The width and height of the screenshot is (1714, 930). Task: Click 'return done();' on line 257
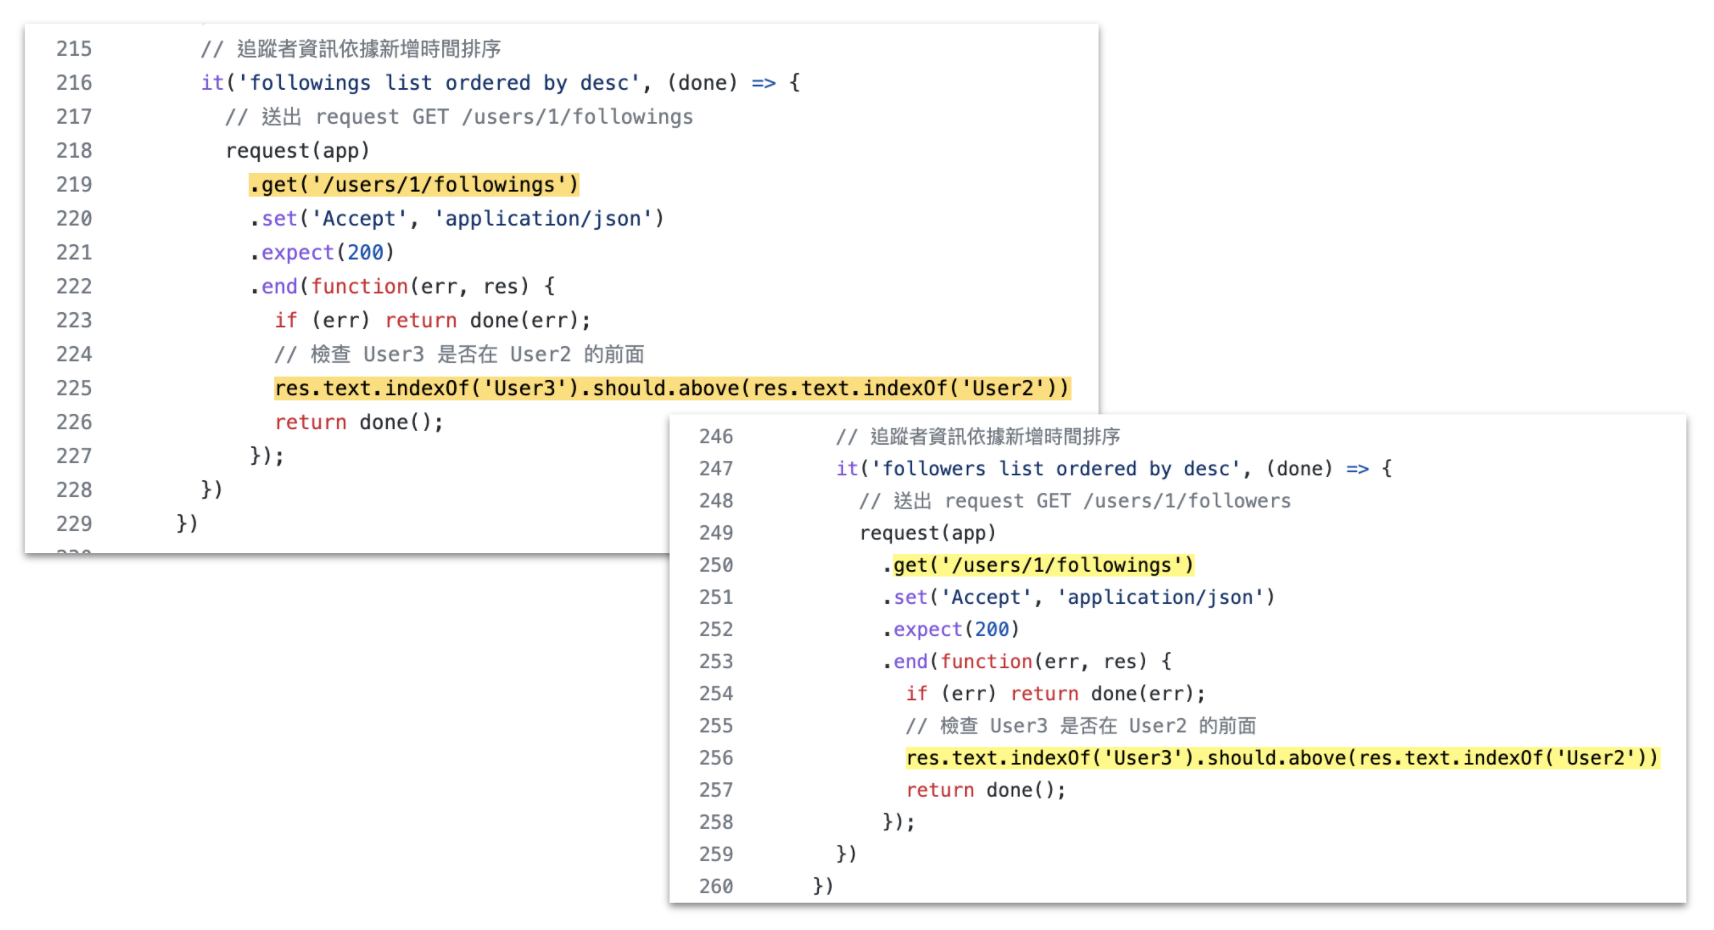pyautogui.click(x=986, y=790)
